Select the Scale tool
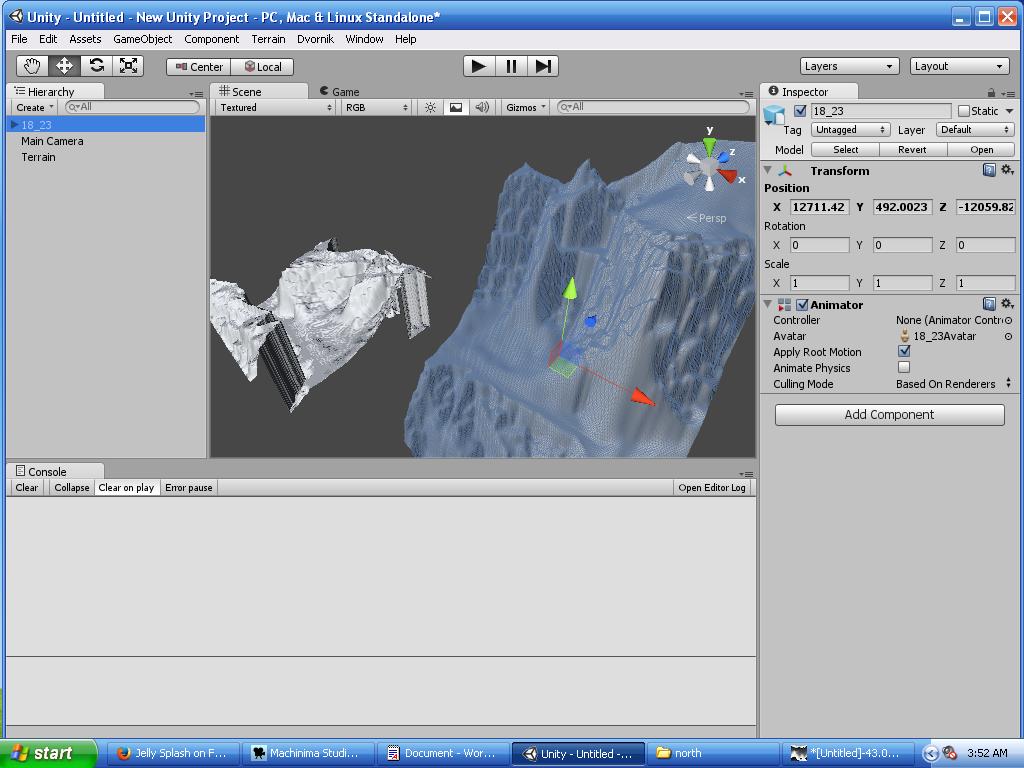 (127, 65)
